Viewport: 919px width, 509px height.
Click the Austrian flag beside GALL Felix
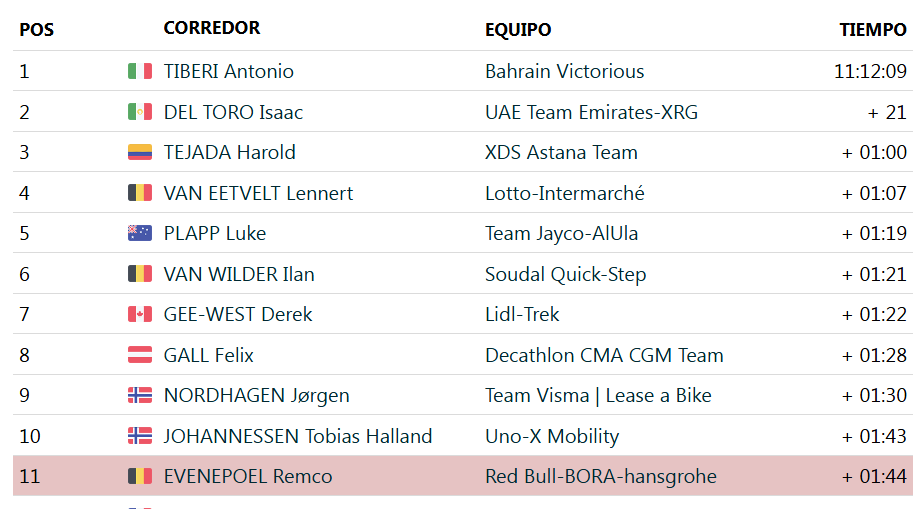[139, 355]
